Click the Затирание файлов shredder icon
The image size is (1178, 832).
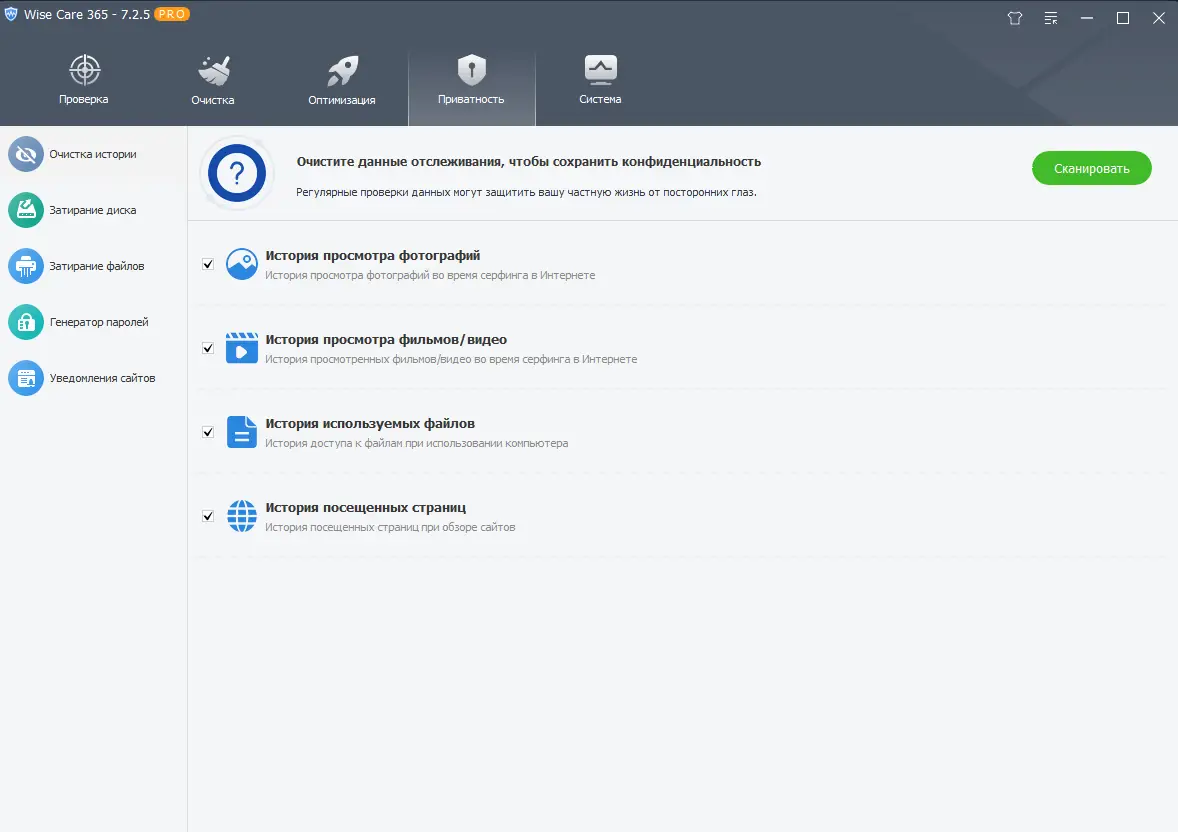point(26,266)
